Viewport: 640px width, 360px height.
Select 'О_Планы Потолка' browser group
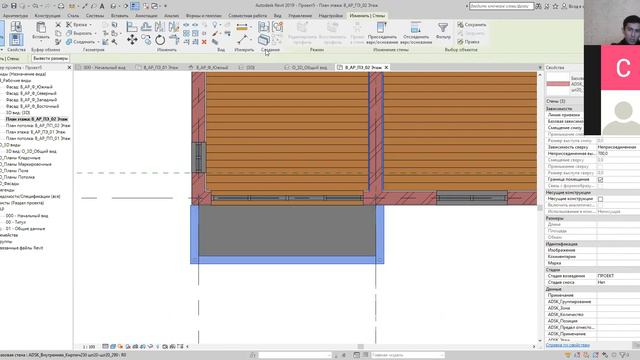pos(18,178)
